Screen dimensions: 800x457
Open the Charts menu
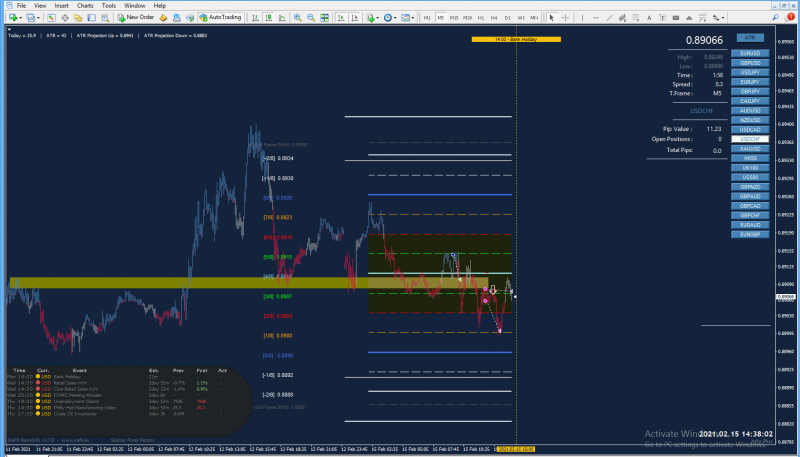coord(85,6)
